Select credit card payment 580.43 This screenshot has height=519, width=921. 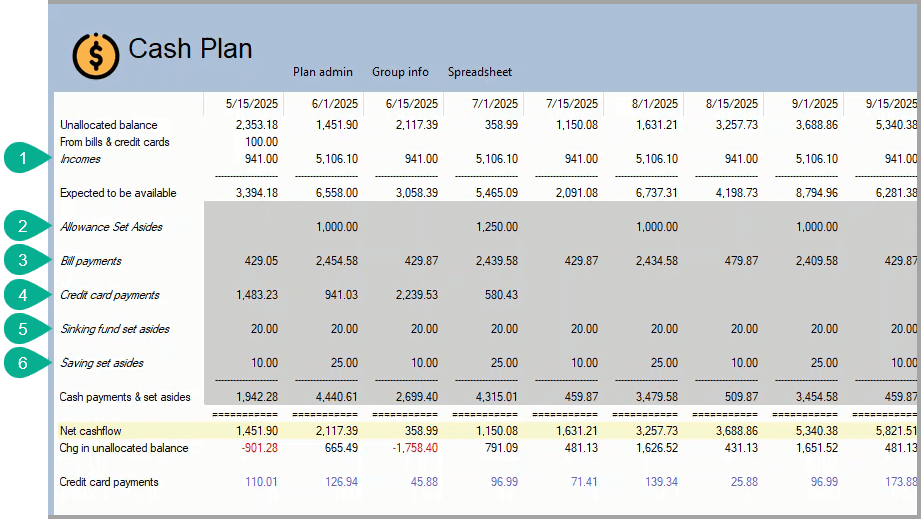(x=501, y=295)
